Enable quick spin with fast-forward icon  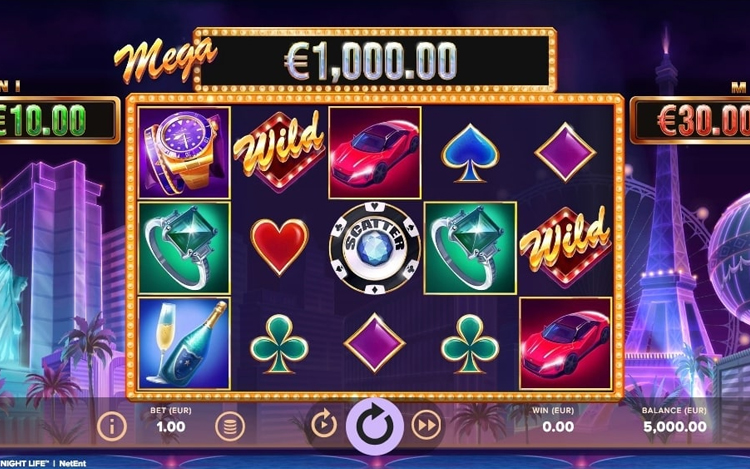pos(426,424)
